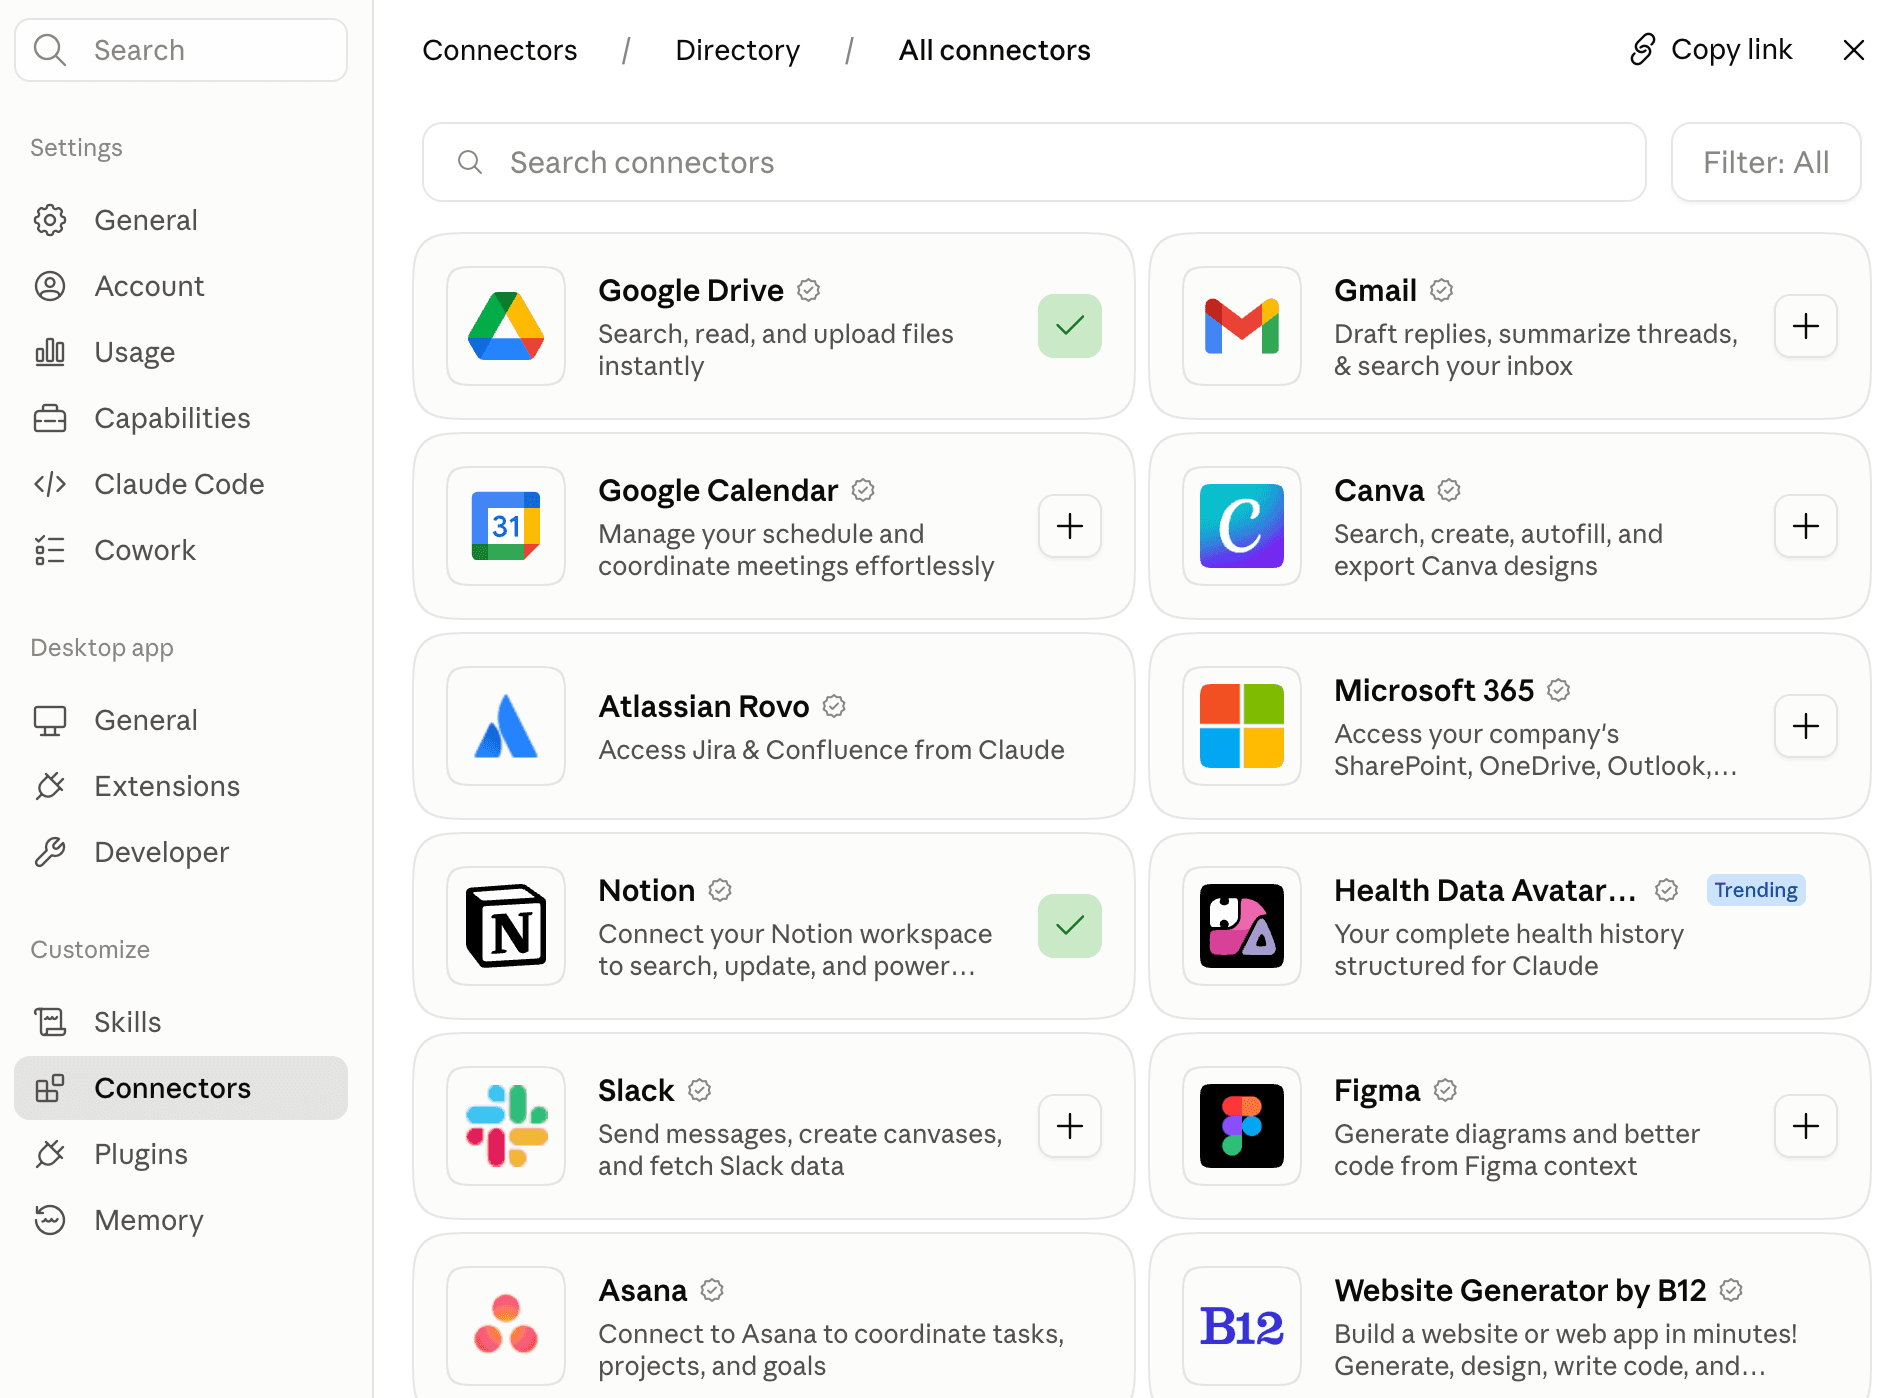Click the Copy link chain icon
Viewport: 1896px width, 1398px height.
coord(1642,49)
